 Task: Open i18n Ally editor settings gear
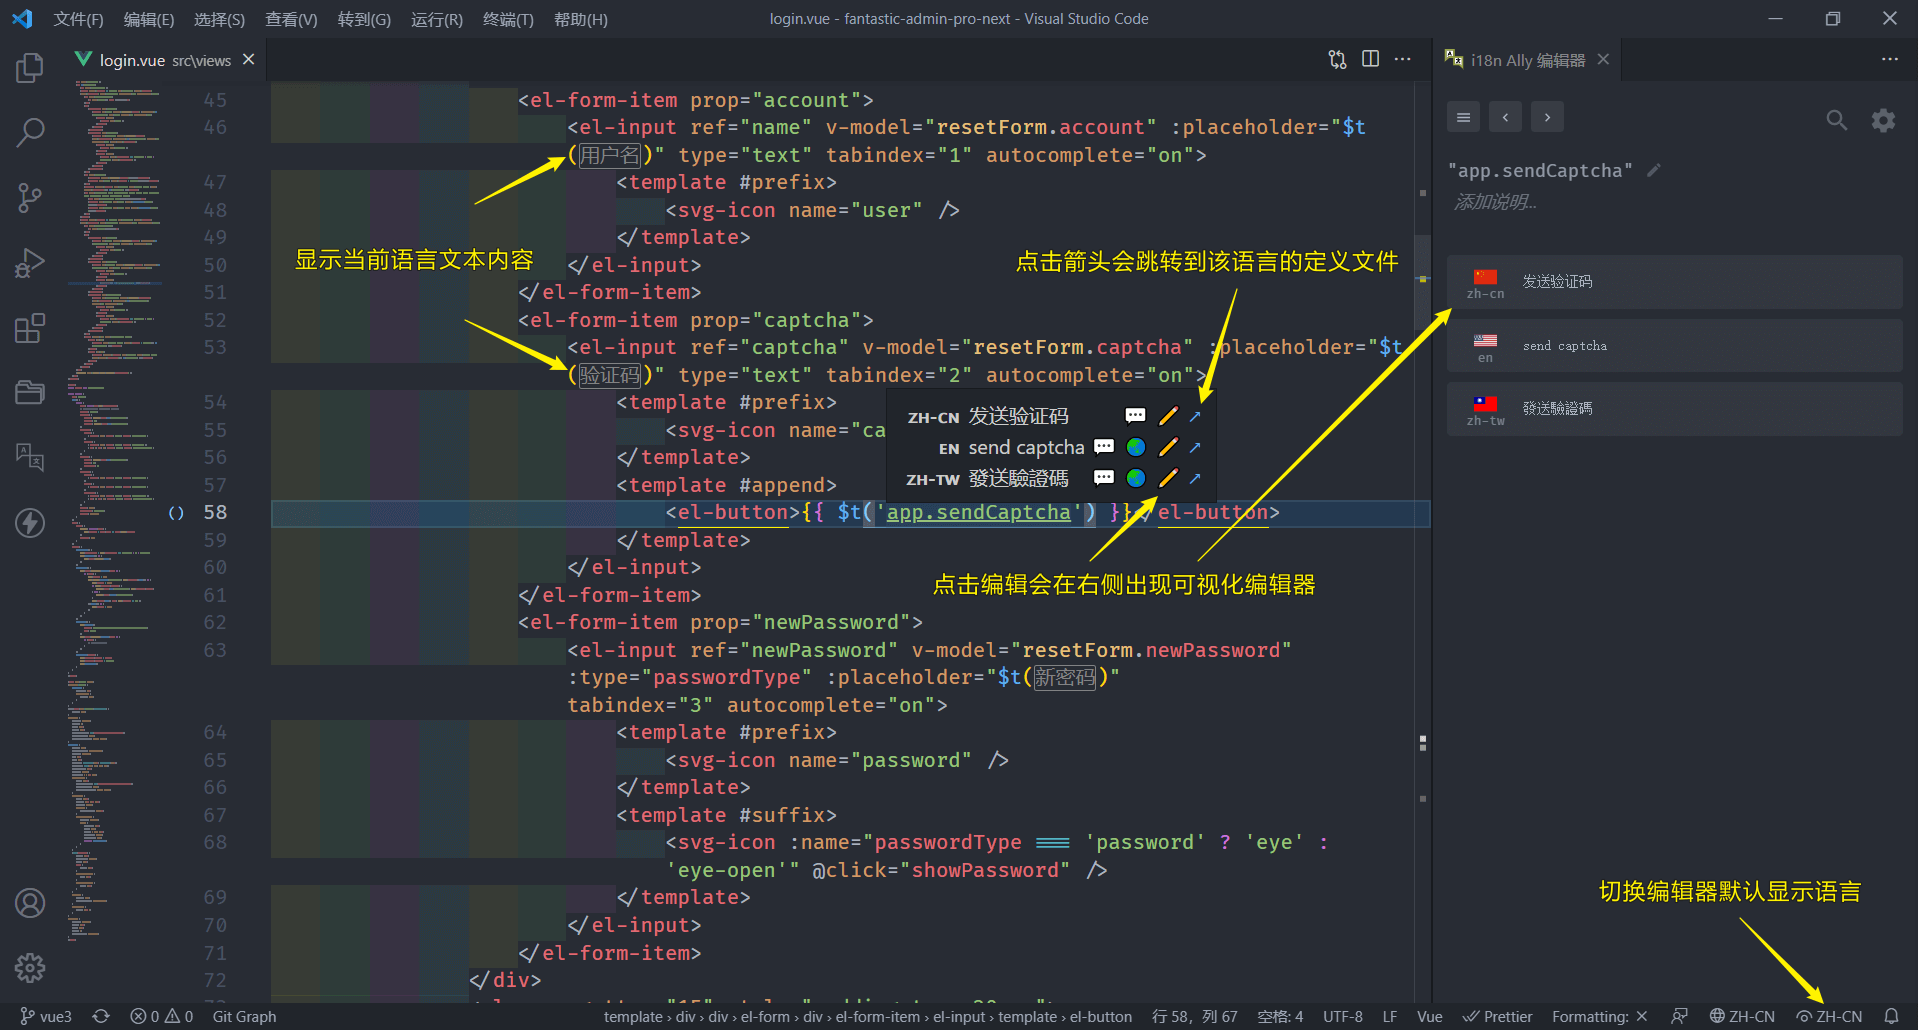pos(1883,121)
